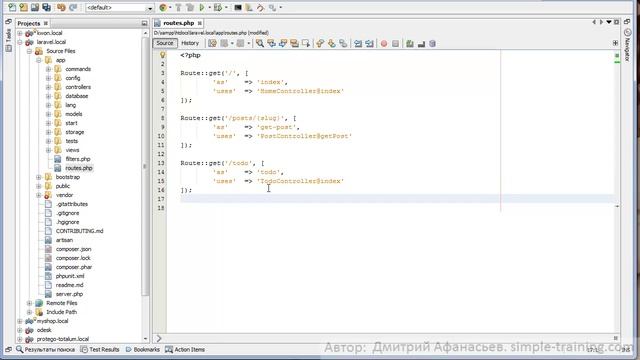
Task: Open the Action Items tab
Action: coord(185,350)
